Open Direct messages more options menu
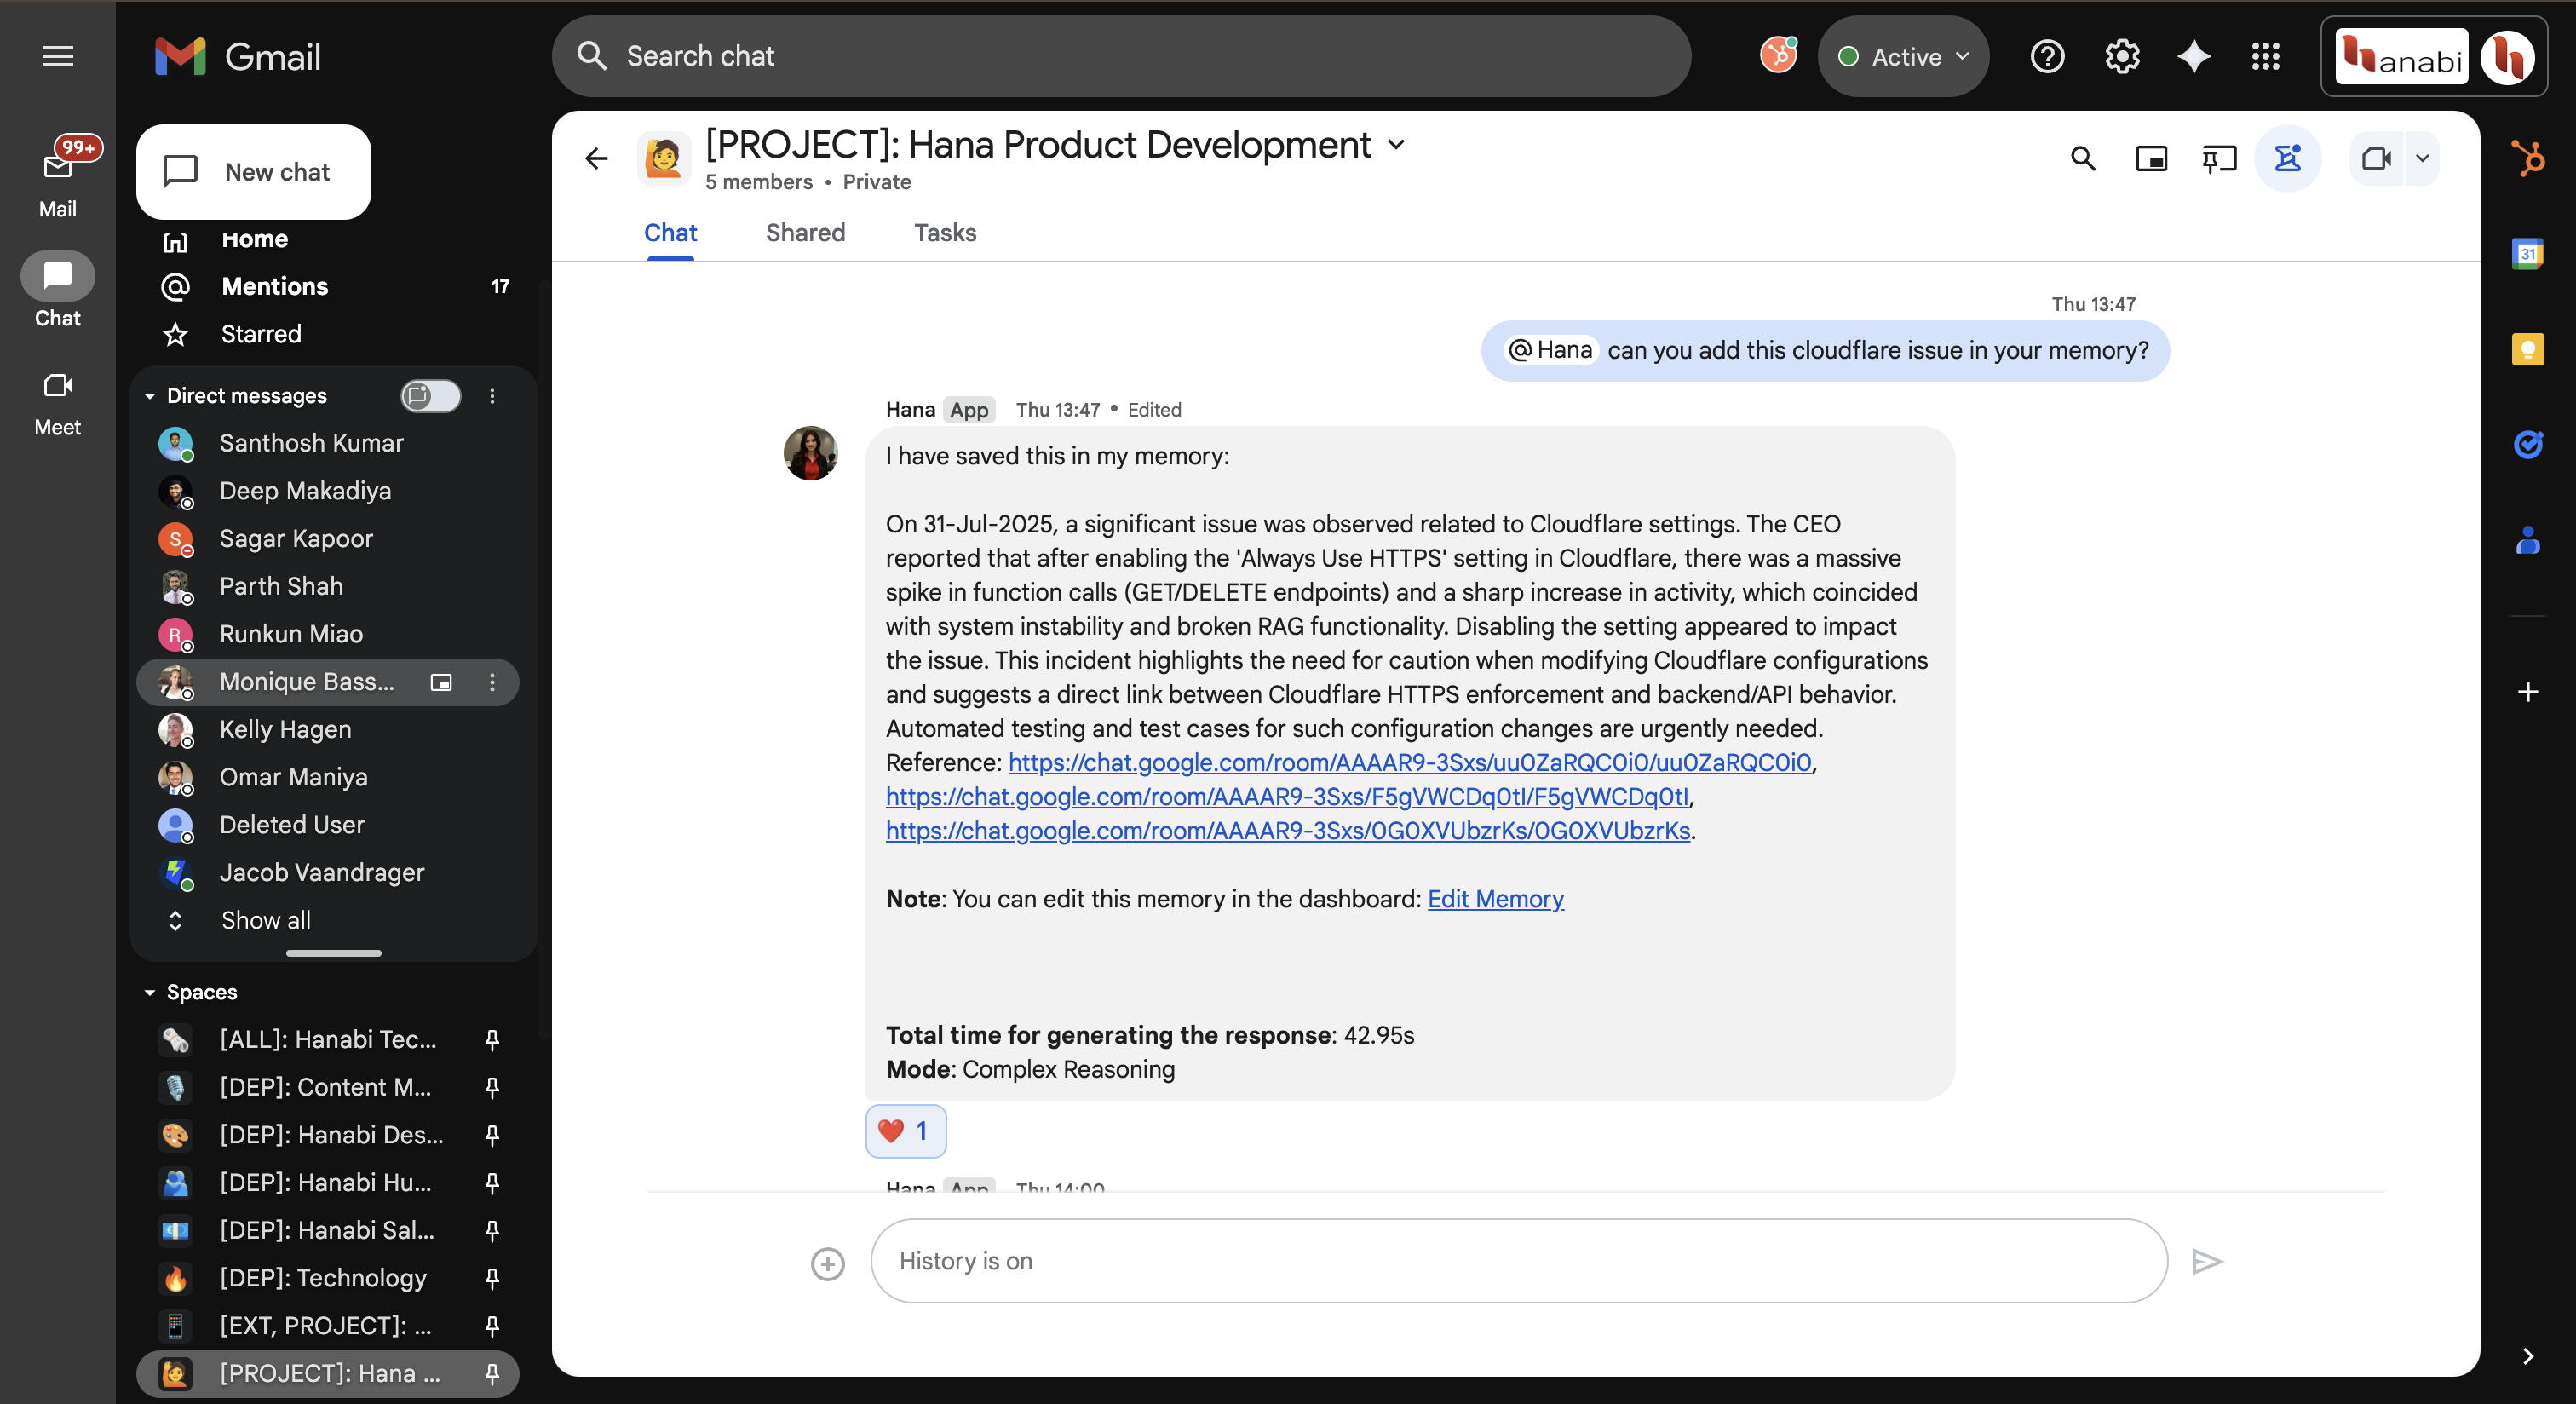 point(492,396)
